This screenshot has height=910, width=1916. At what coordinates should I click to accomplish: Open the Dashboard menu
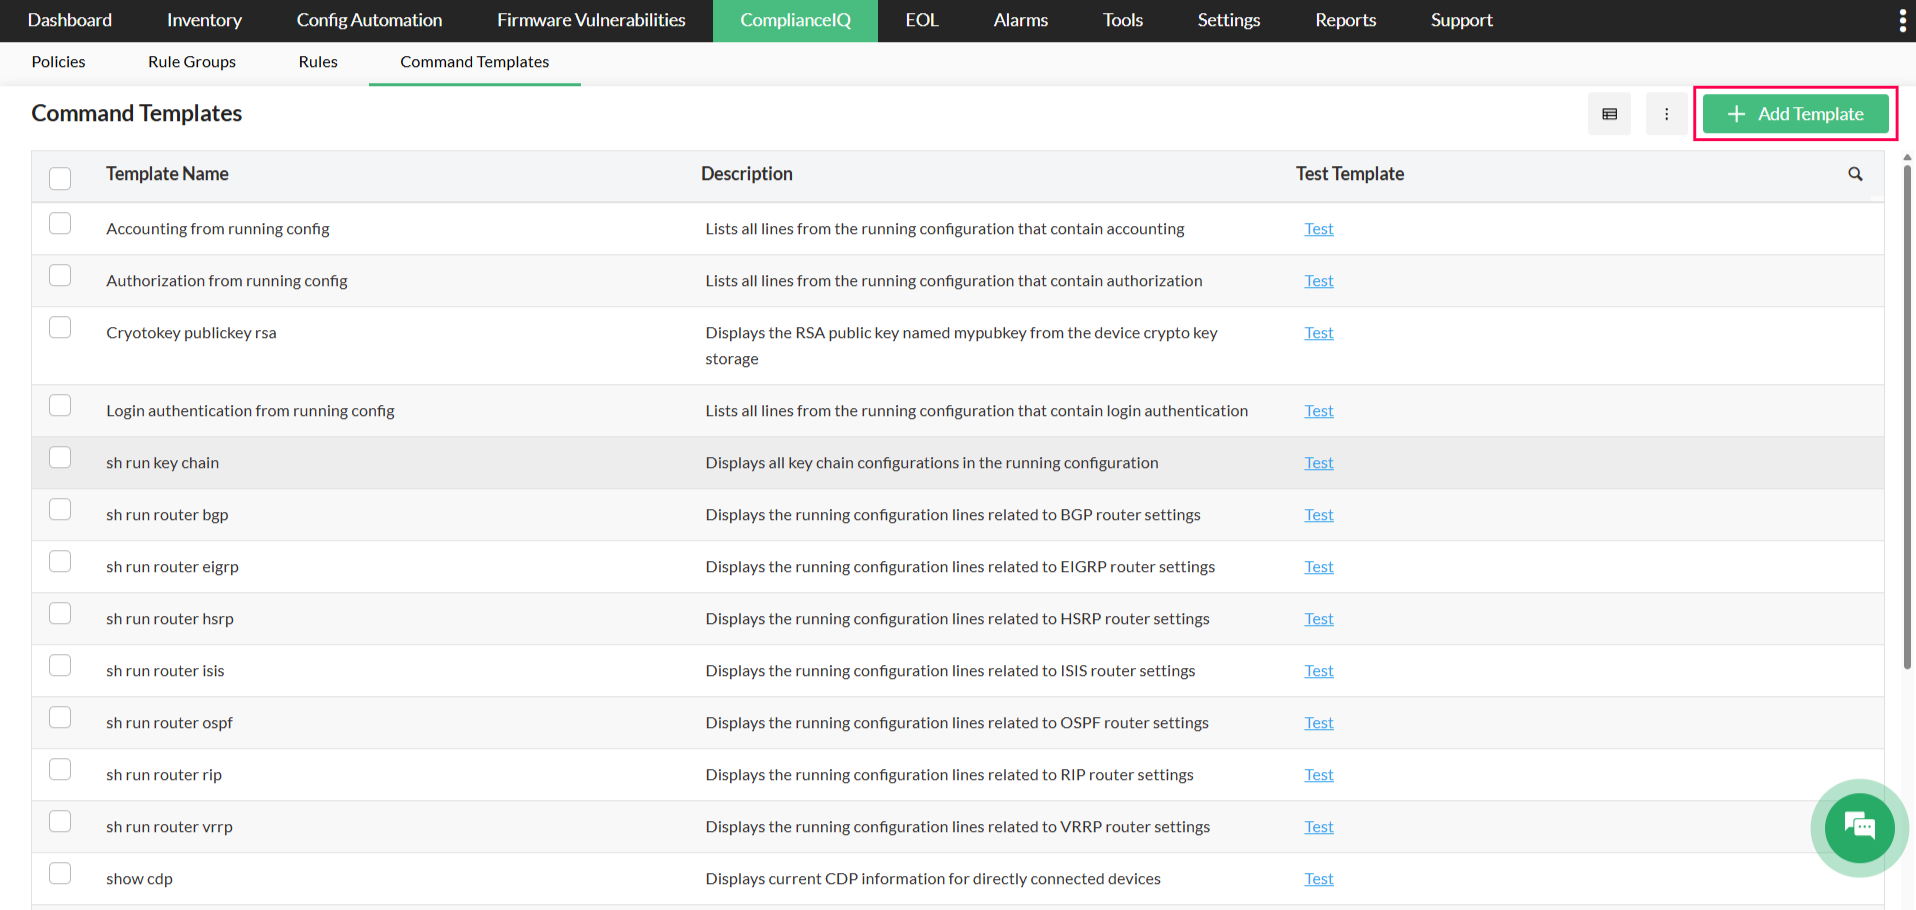pyautogui.click(x=70, y=20)
